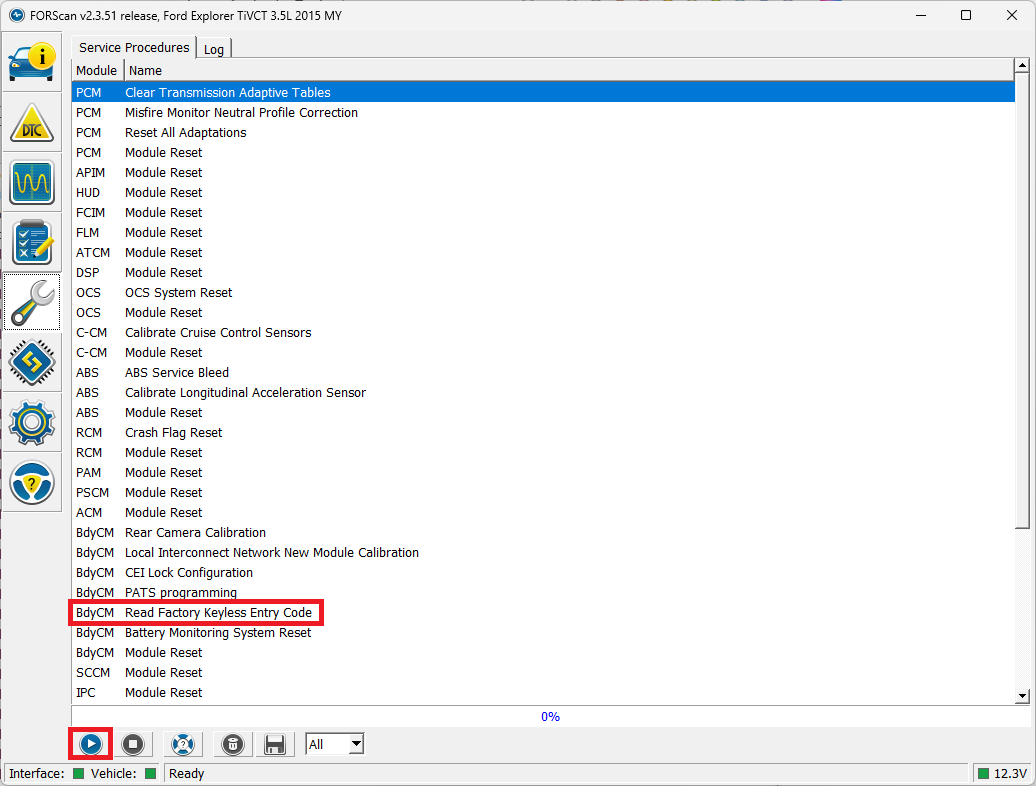Click the 12.3V battery voltage indicator

point(1003,773)
